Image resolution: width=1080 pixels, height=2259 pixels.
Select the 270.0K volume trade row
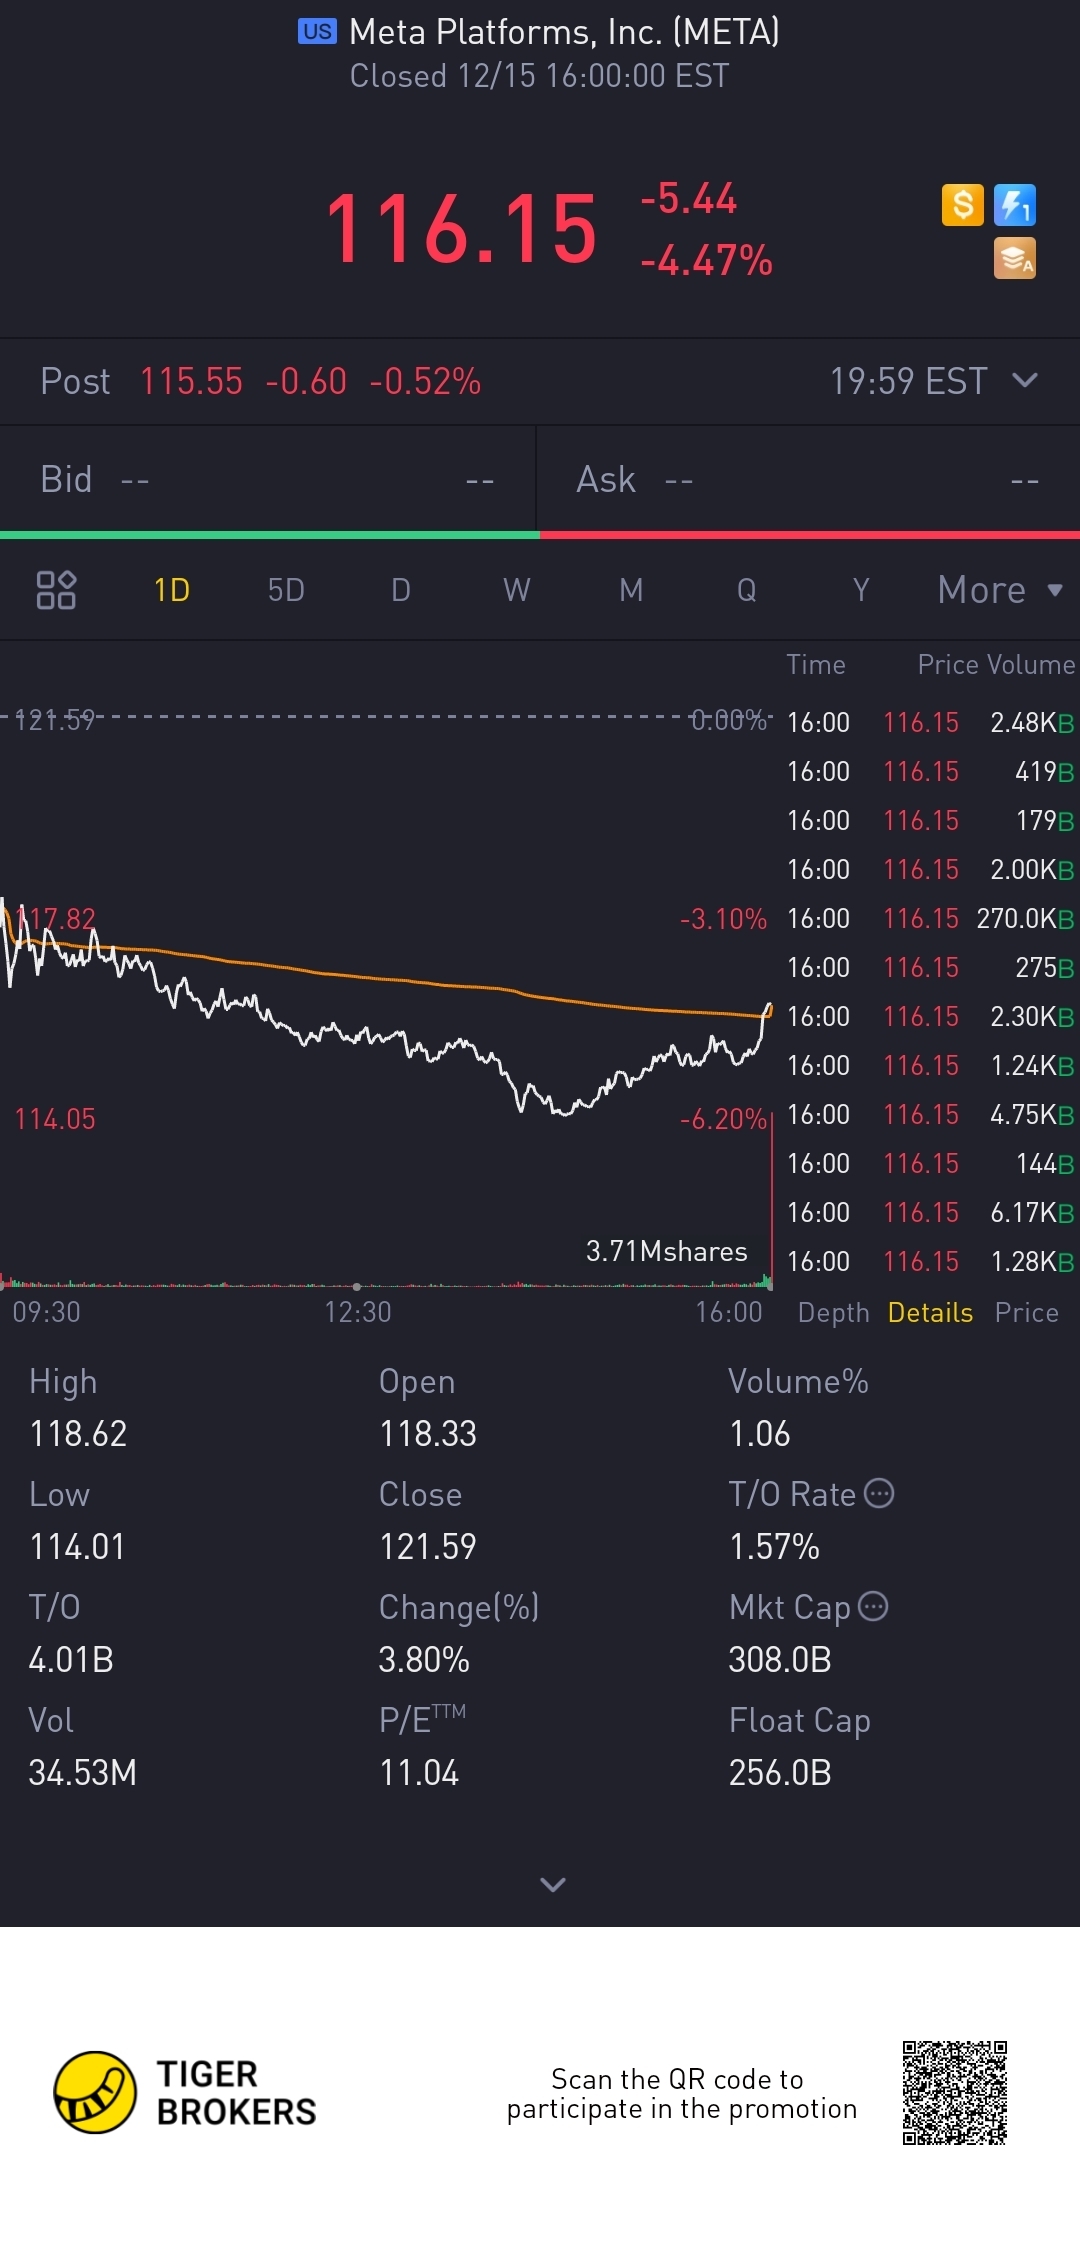930,918
